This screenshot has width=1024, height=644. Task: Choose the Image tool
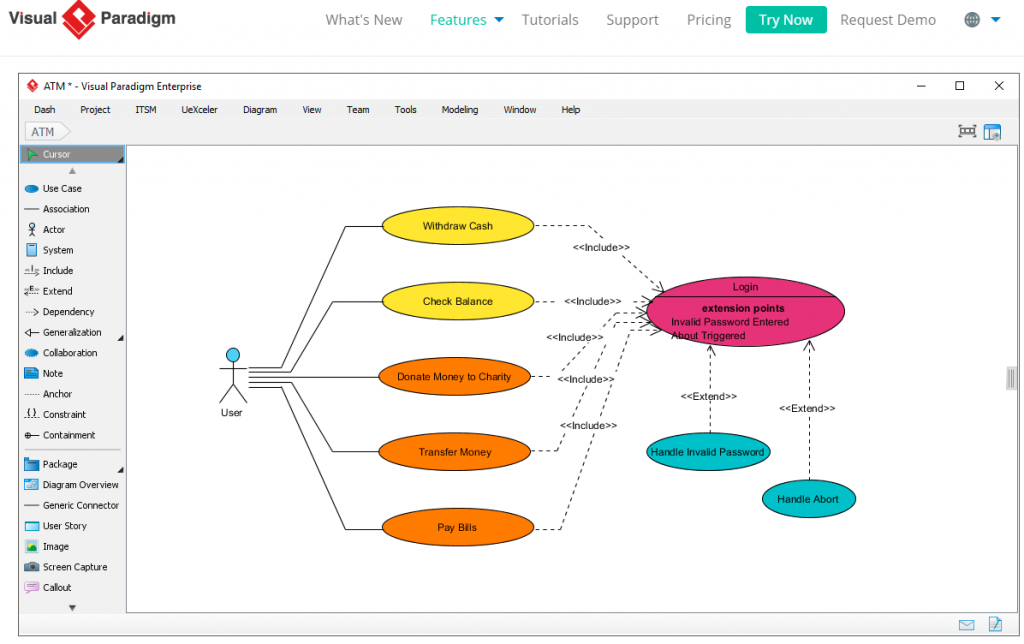47,546
